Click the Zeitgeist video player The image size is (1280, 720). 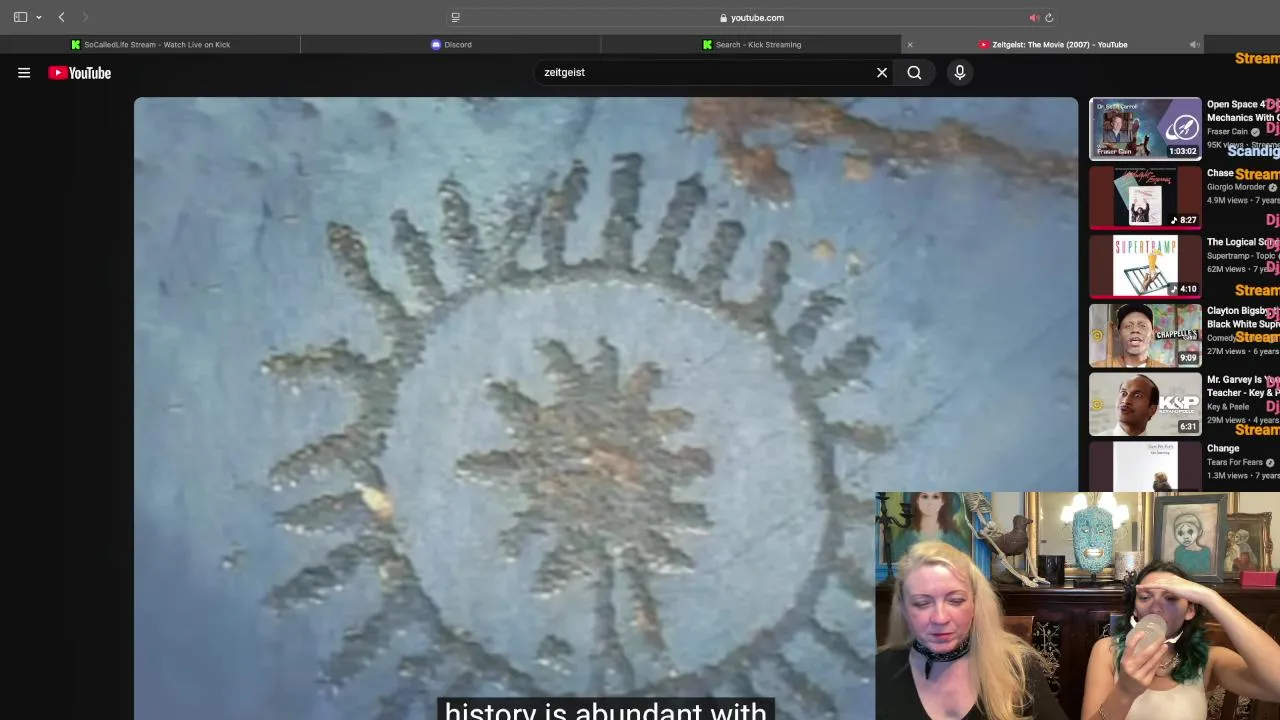click(x=606, y=408)
